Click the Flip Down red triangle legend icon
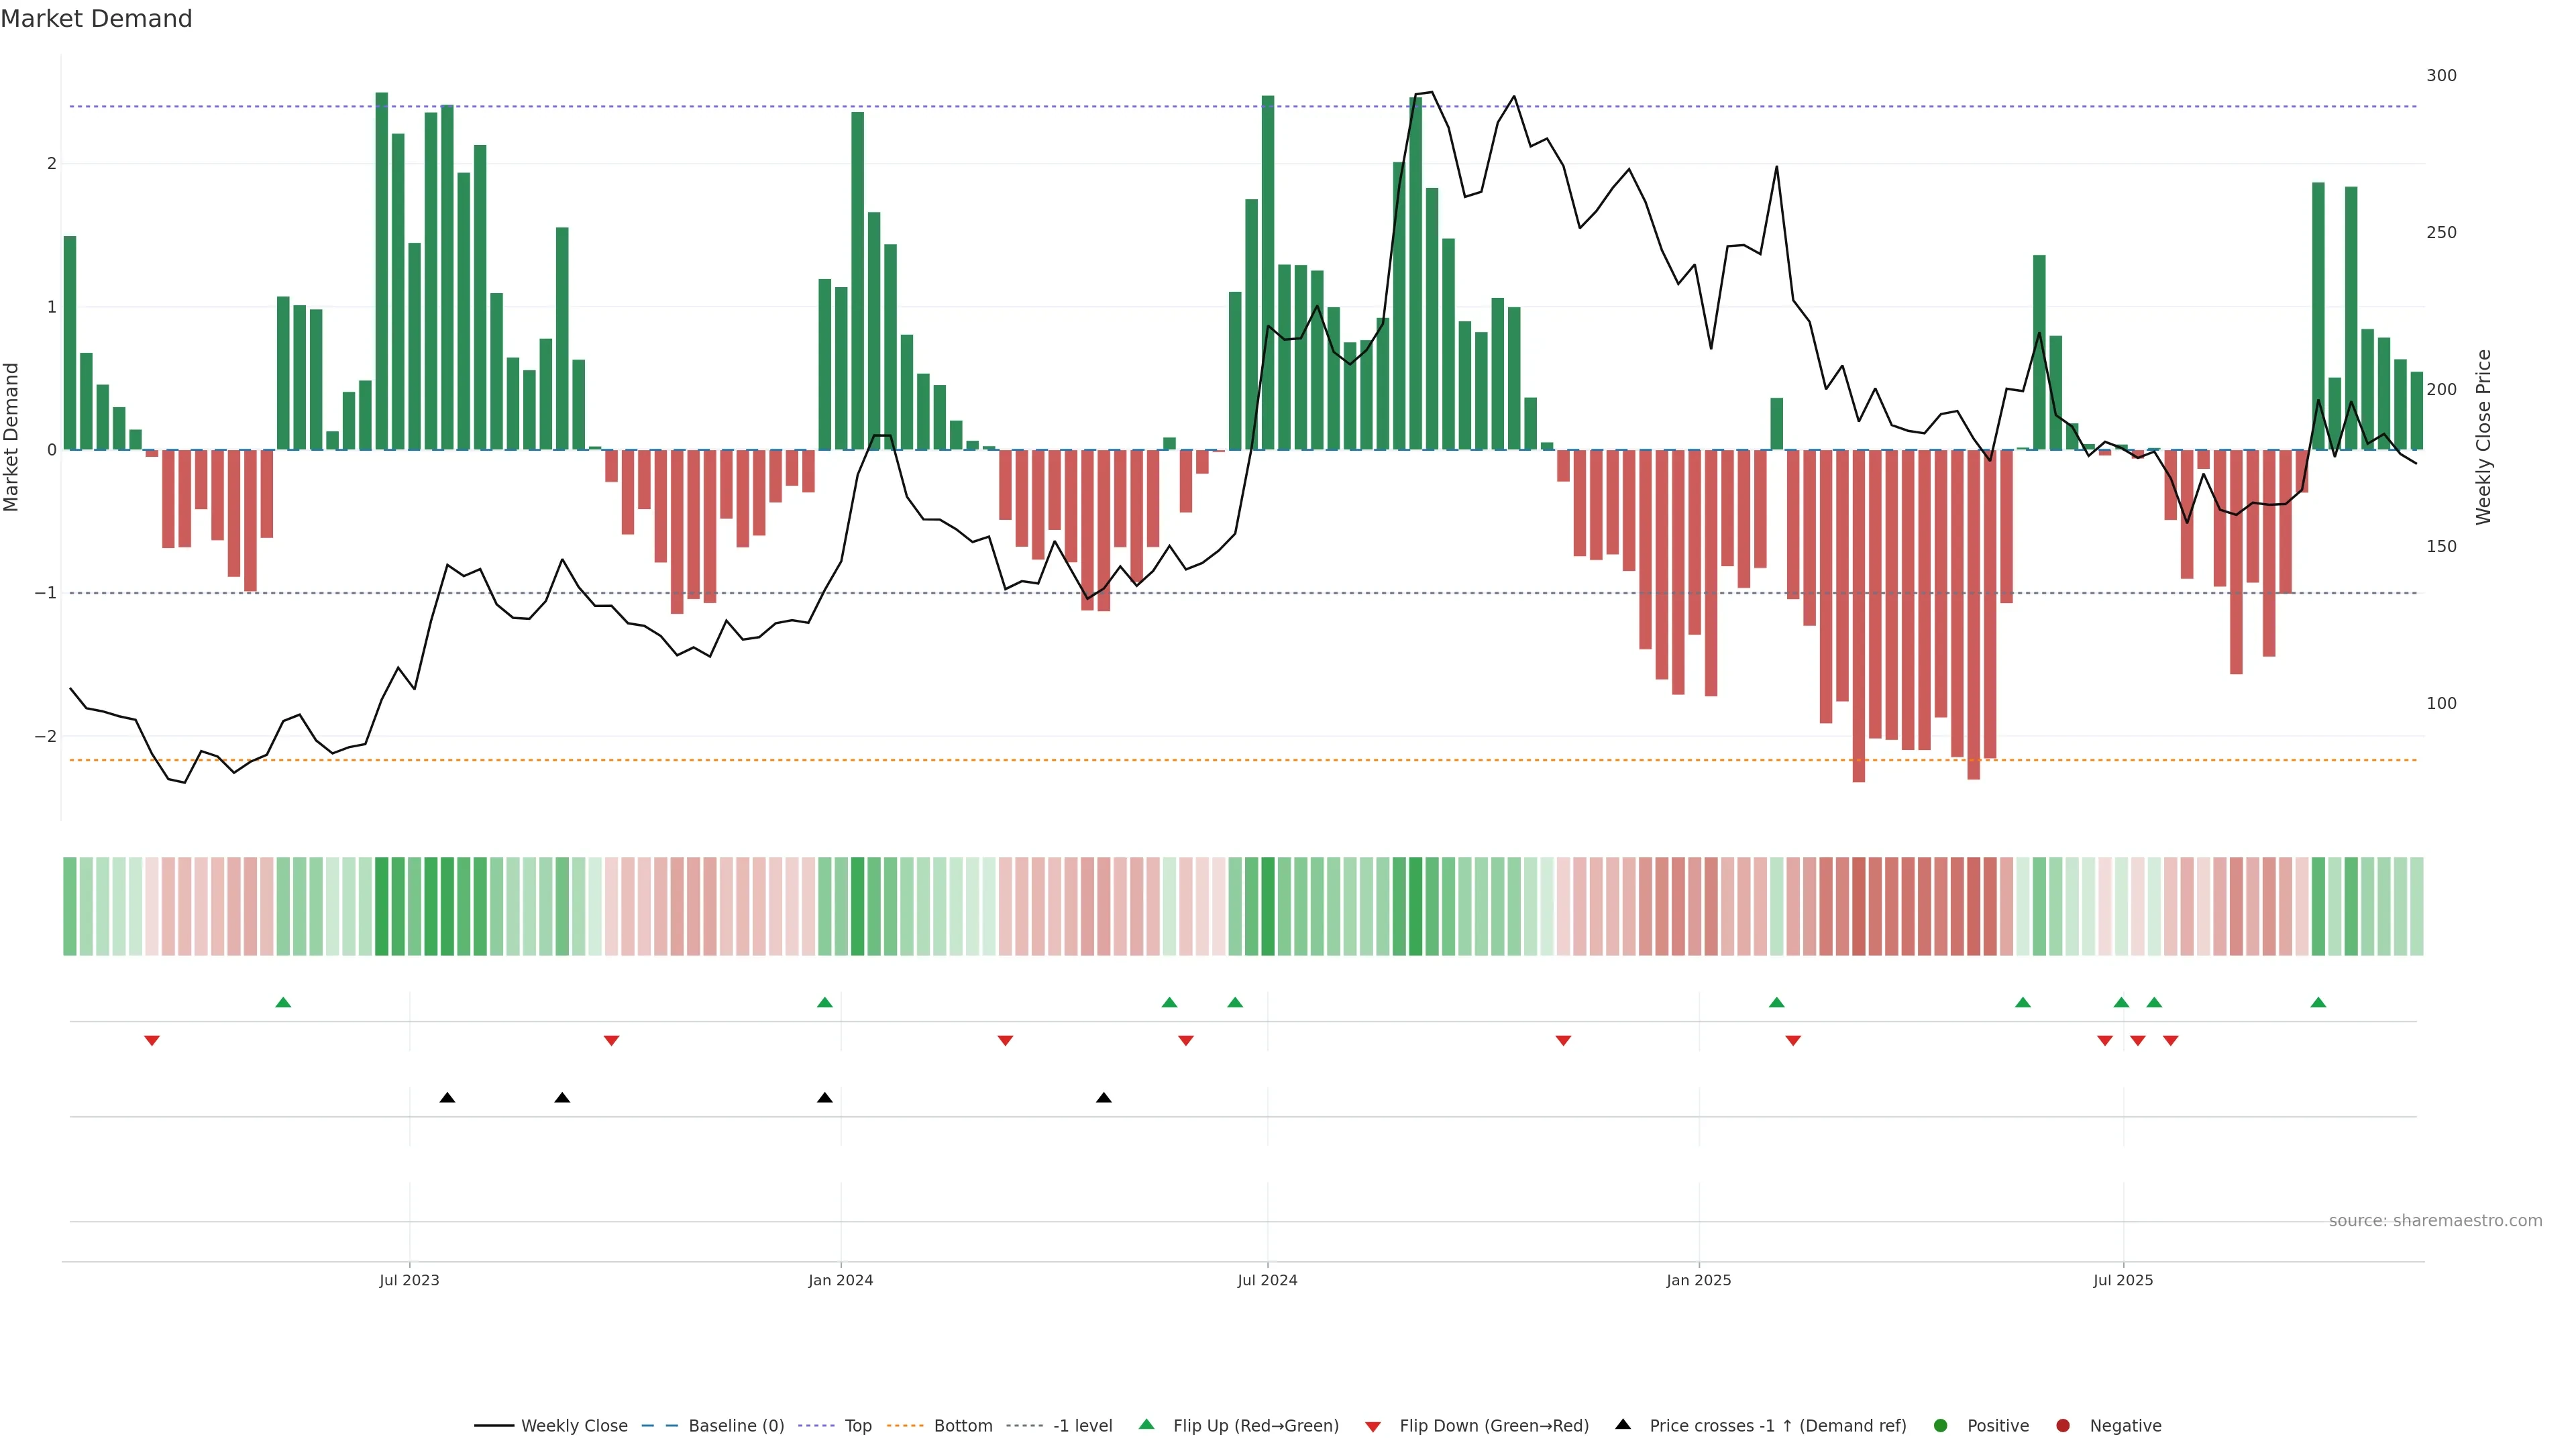2576x1449 pixels. pos(1373,1426)
